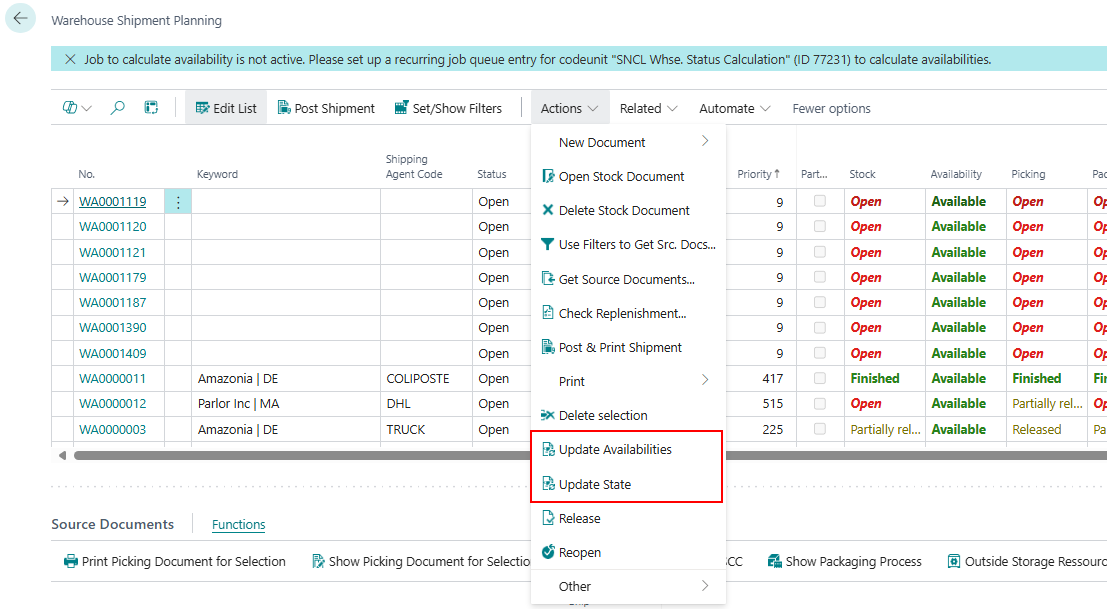1107x609 pixels.
Task: Open Set/Show Filters
Action: click(x=448, y=108)
